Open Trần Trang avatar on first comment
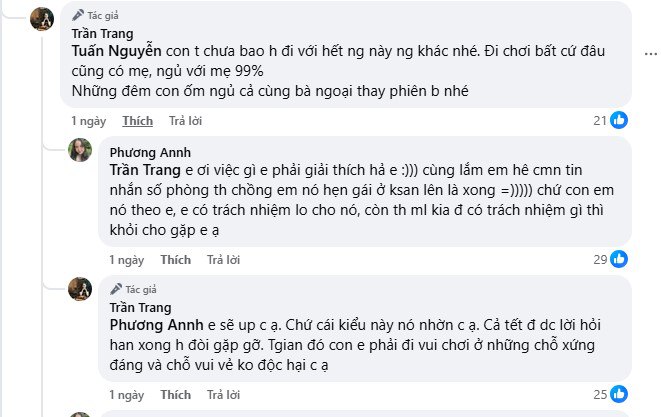Image resolution: width=661 pixels, height=417 pixels. [43, 20]
